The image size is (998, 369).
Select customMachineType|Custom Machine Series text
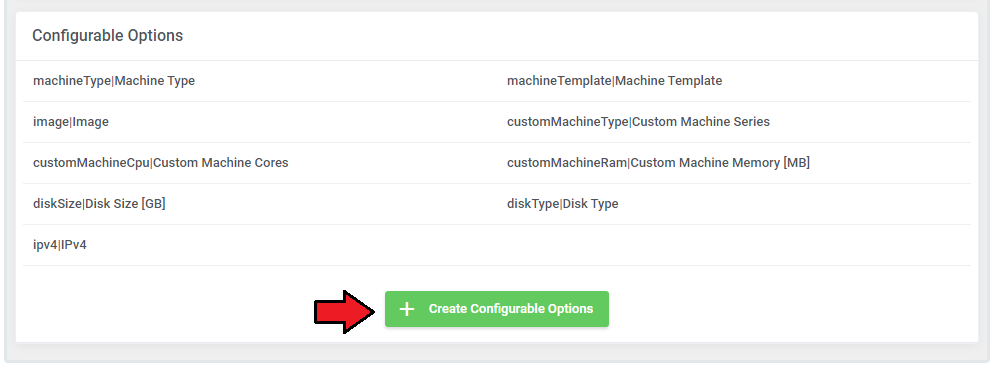coord(638,122)
